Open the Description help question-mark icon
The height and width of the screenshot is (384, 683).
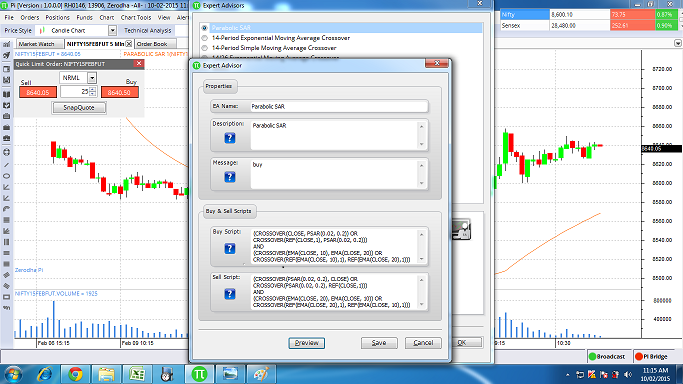(x=230, y=138)
